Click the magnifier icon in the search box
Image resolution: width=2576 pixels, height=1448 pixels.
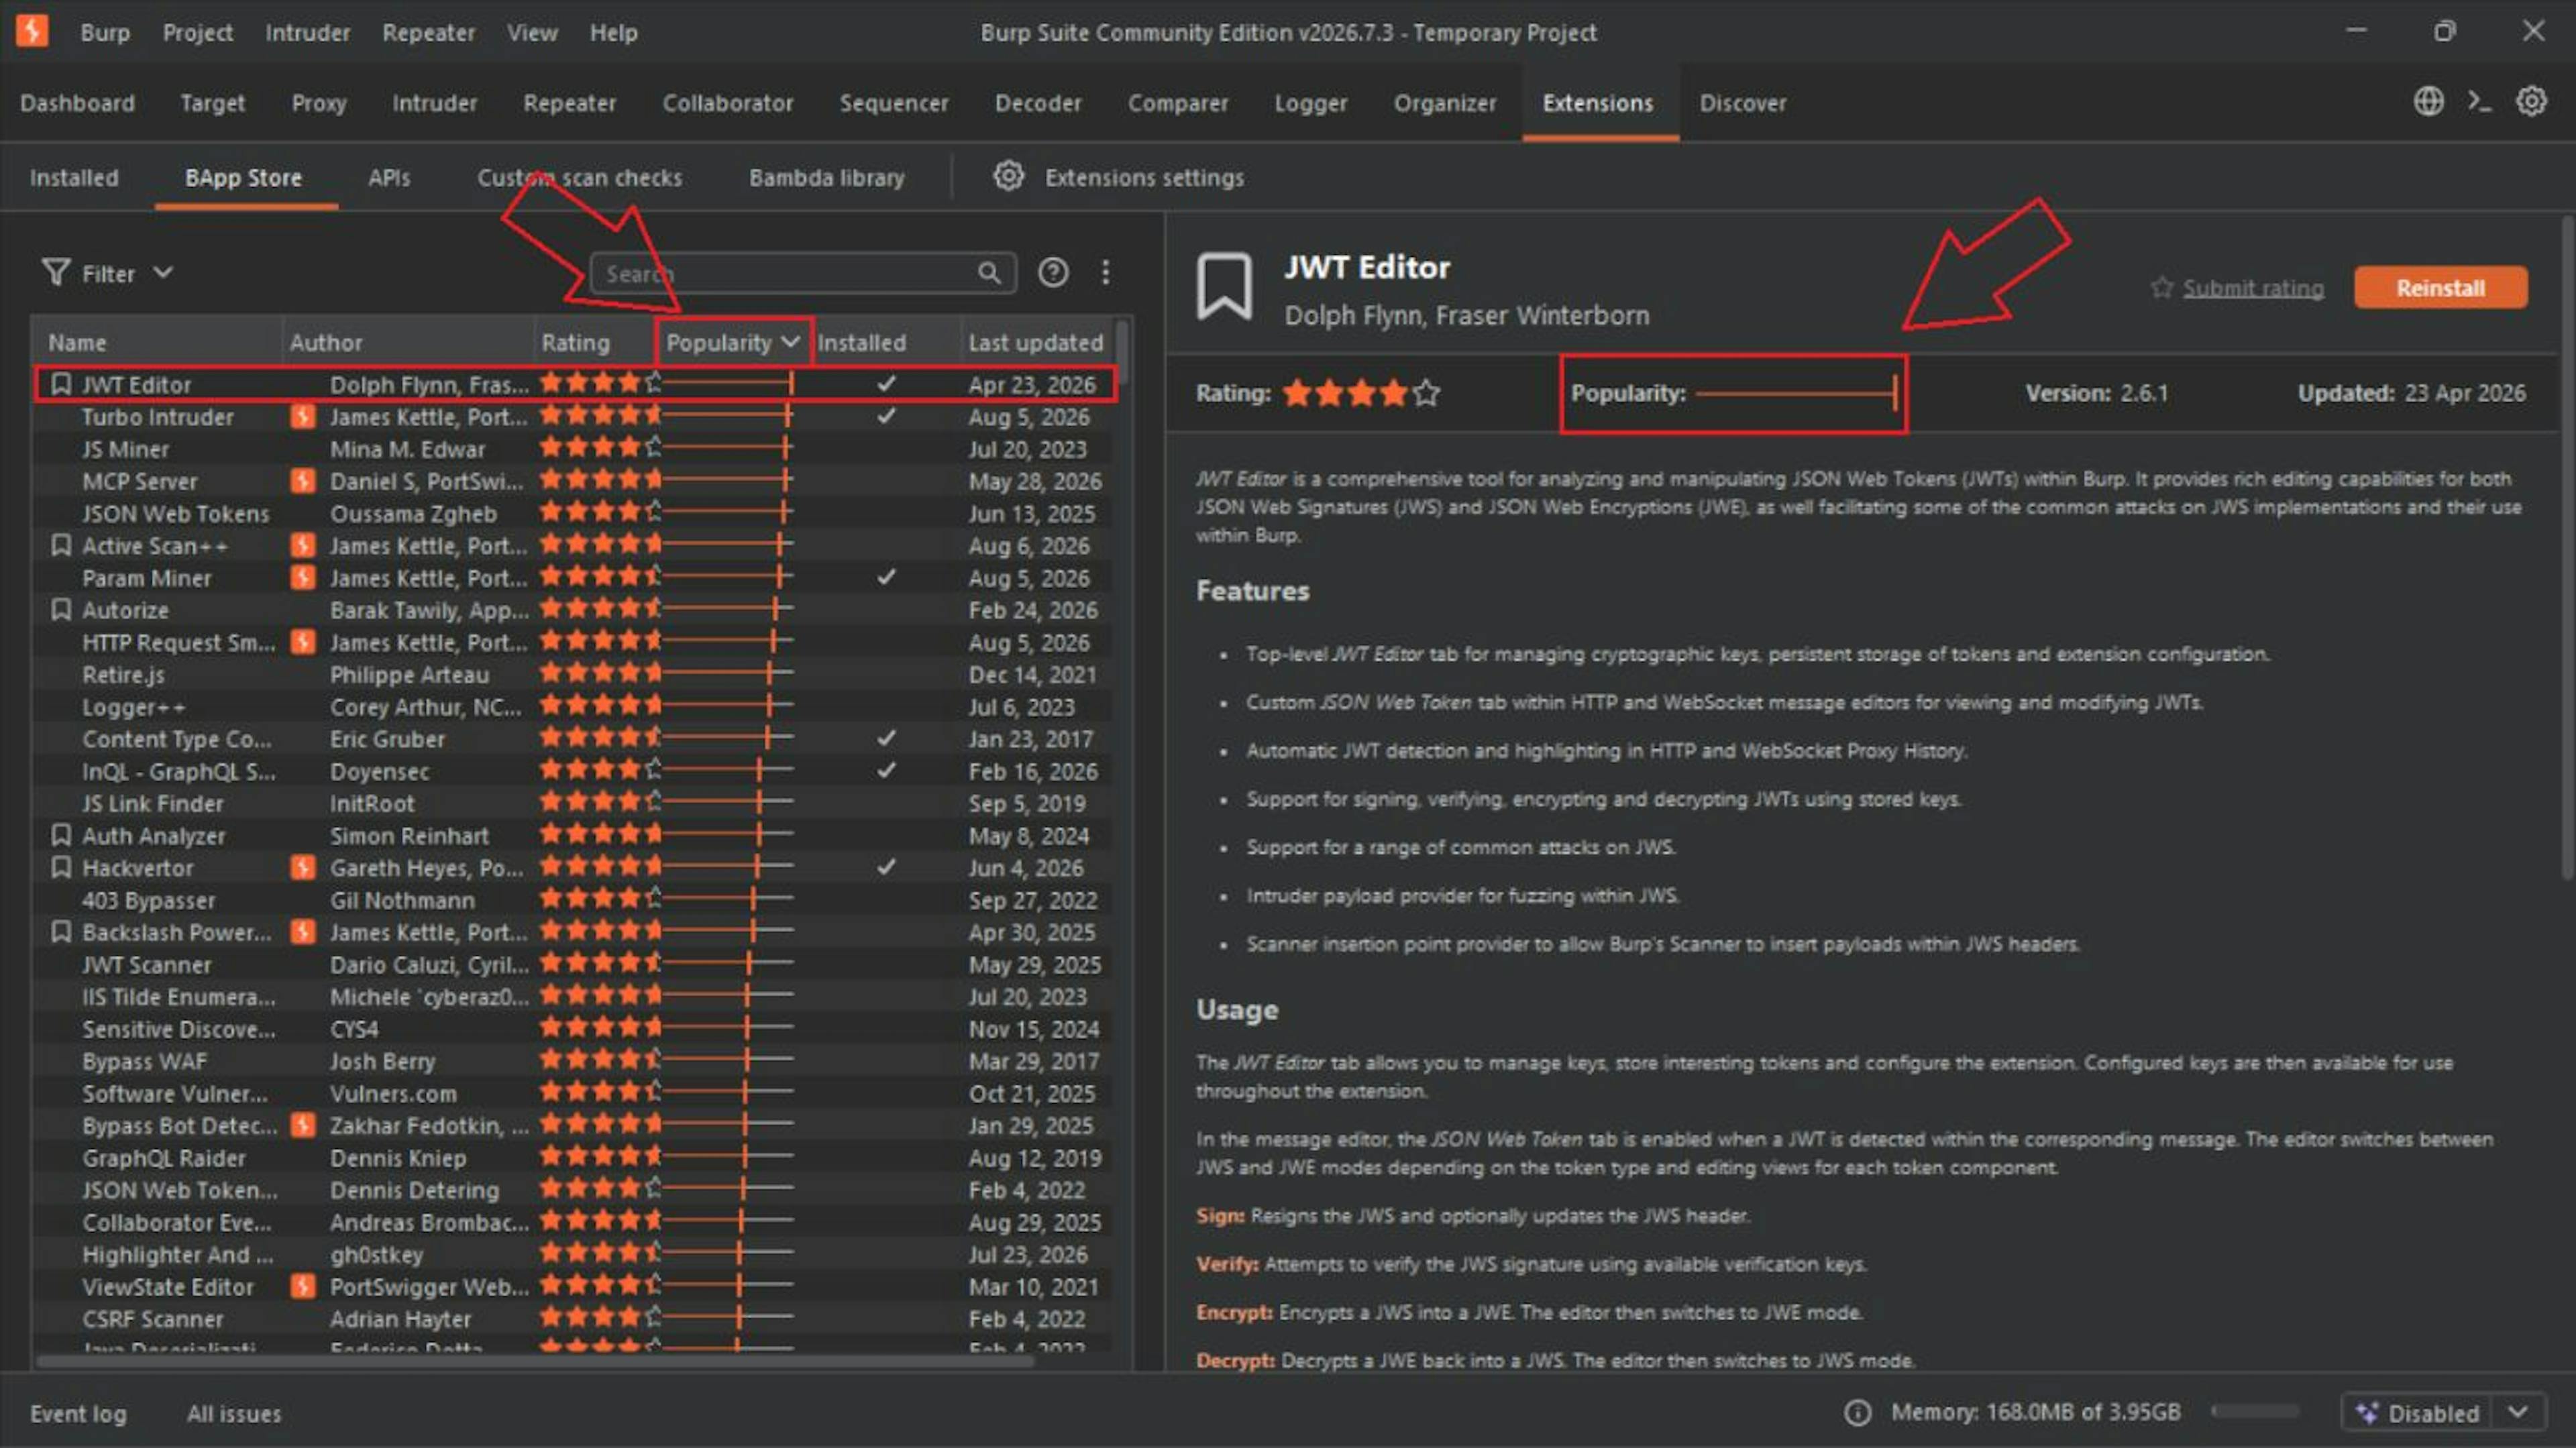pyautogui.click(x=988, y=272)
